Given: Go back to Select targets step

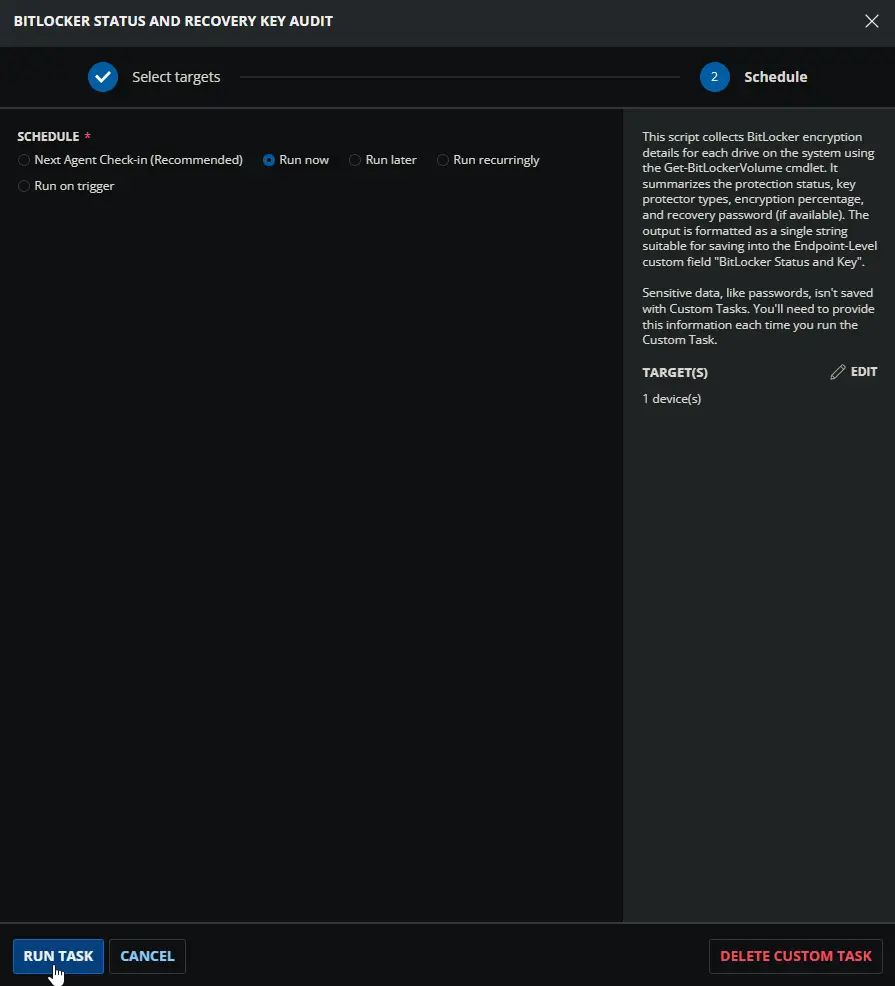Looking at the screenshot, I should pyautogui.click(x=176, y=77).
